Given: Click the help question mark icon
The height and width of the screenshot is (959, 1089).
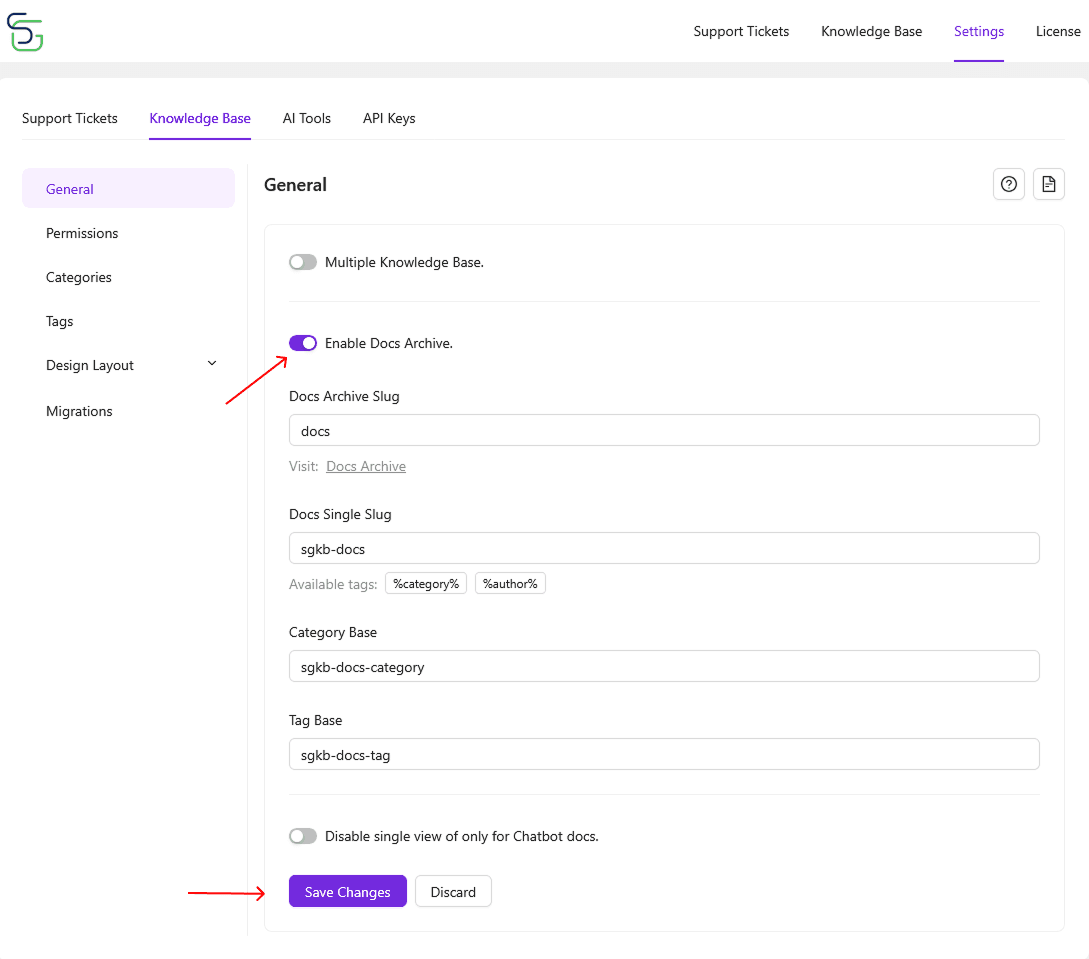Looking at the screenshot, I should coord(1008,184).
